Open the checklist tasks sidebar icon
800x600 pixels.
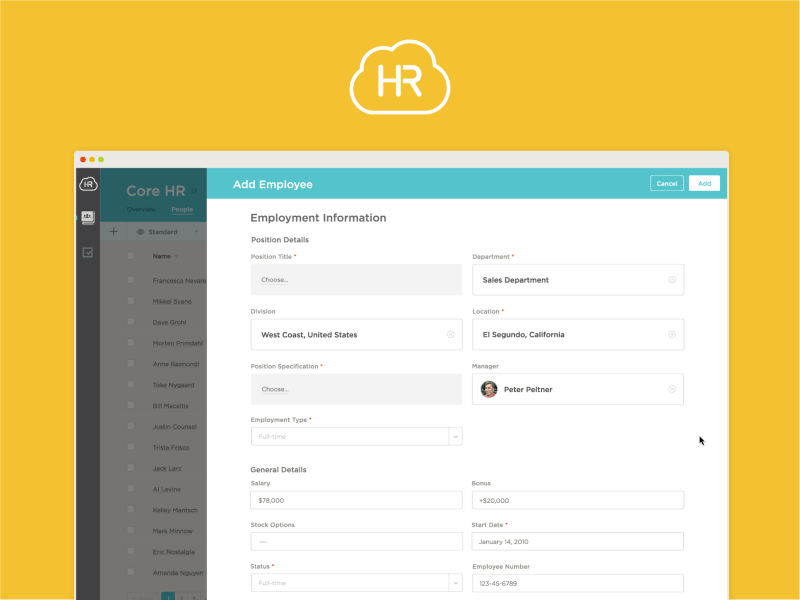tap(88, 253)
